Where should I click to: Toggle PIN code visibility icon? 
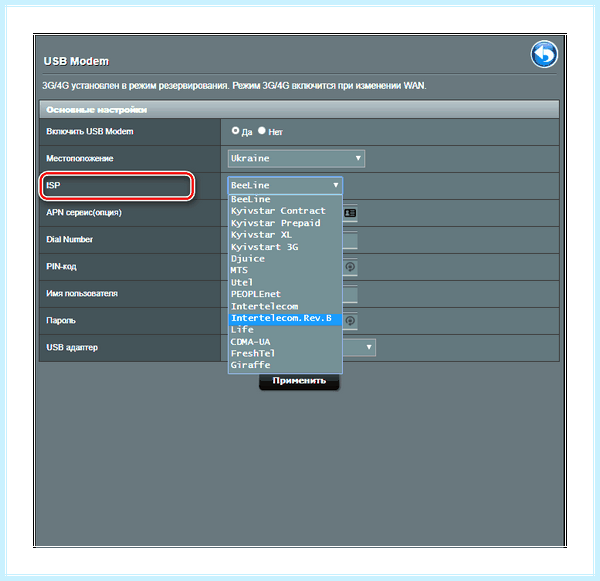tap(350, 267)
